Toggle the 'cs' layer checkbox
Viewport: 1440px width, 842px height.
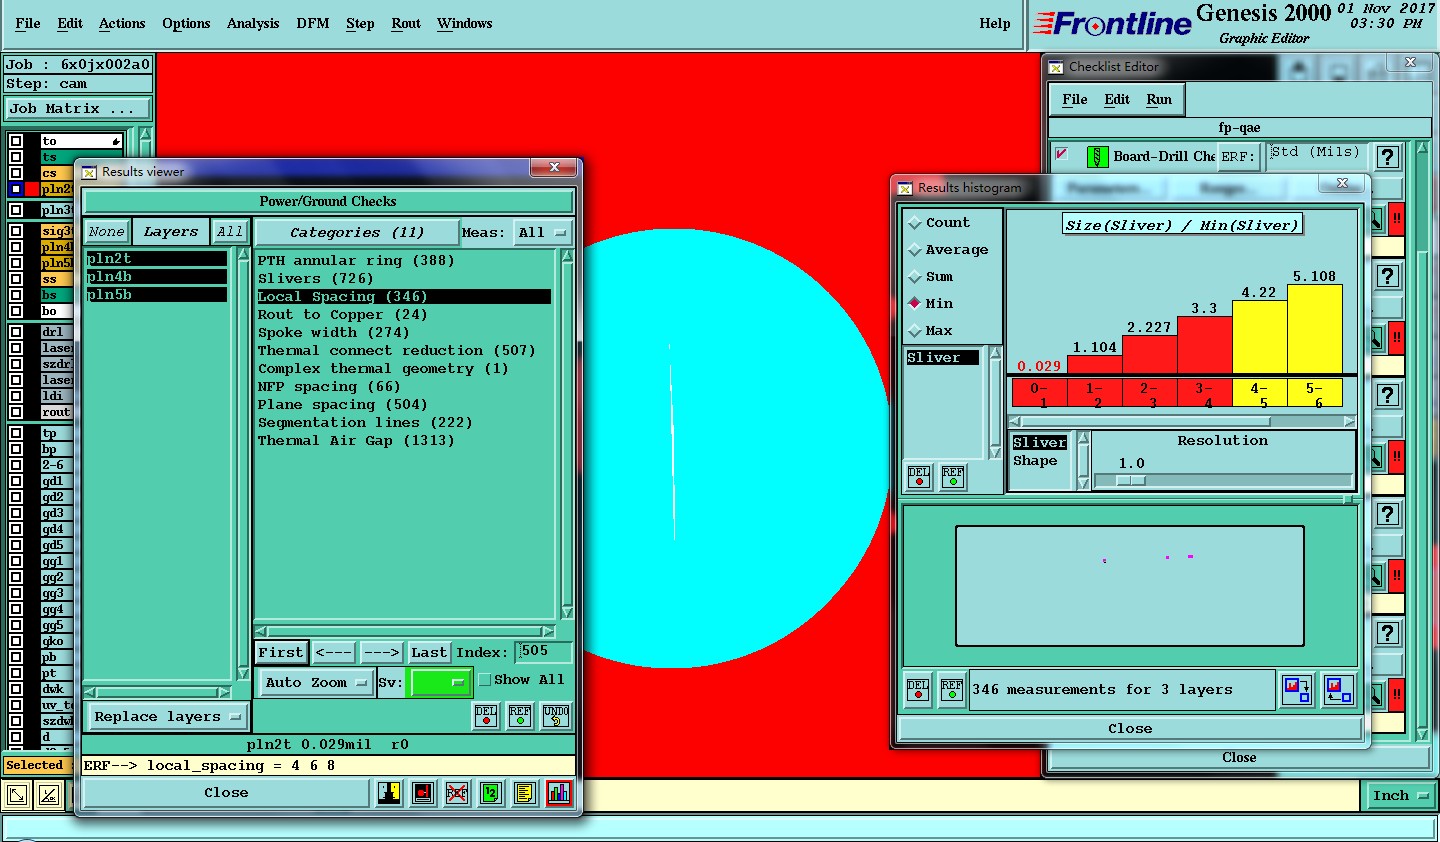point(16,173)
